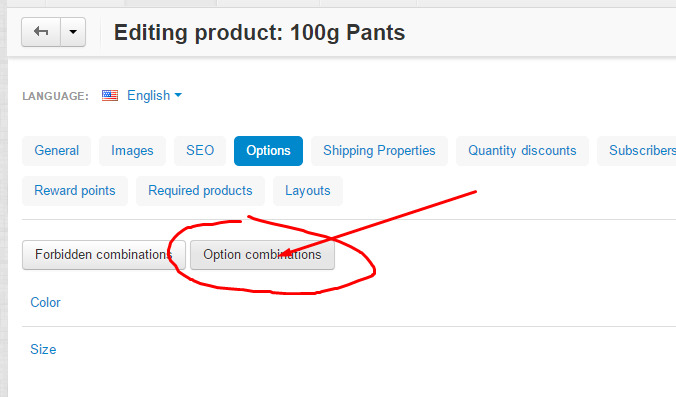
Task: Open the Quantity discounts tab
Action: [x=522, y=151]
